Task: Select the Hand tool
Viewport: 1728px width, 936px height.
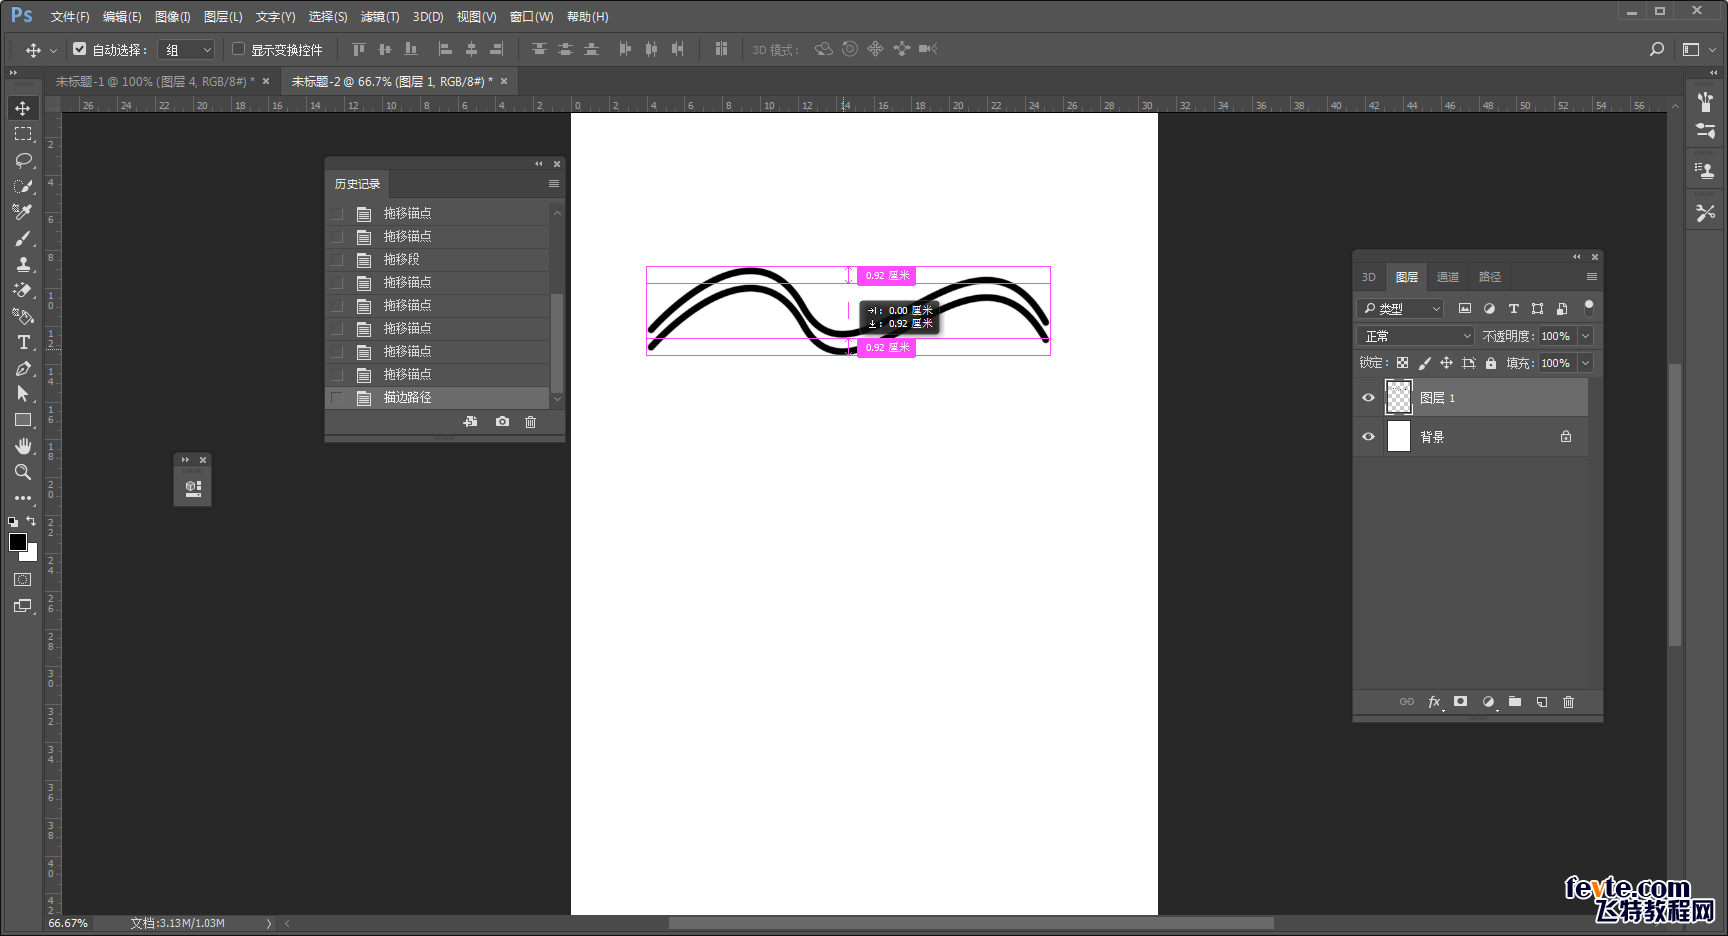Action: 23,446
